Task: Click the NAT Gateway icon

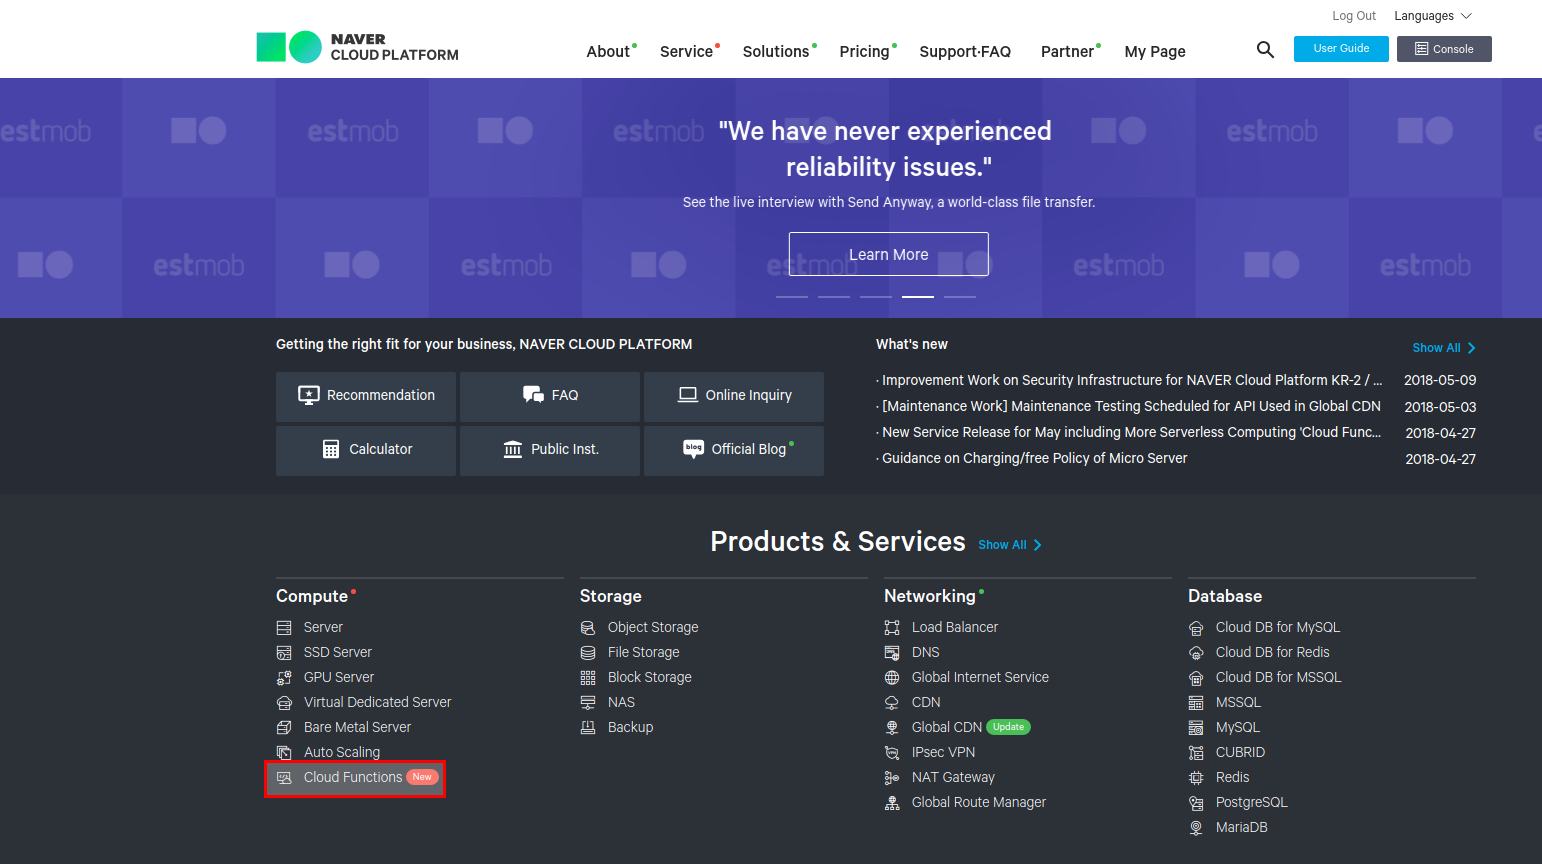Action: (892, 777)
